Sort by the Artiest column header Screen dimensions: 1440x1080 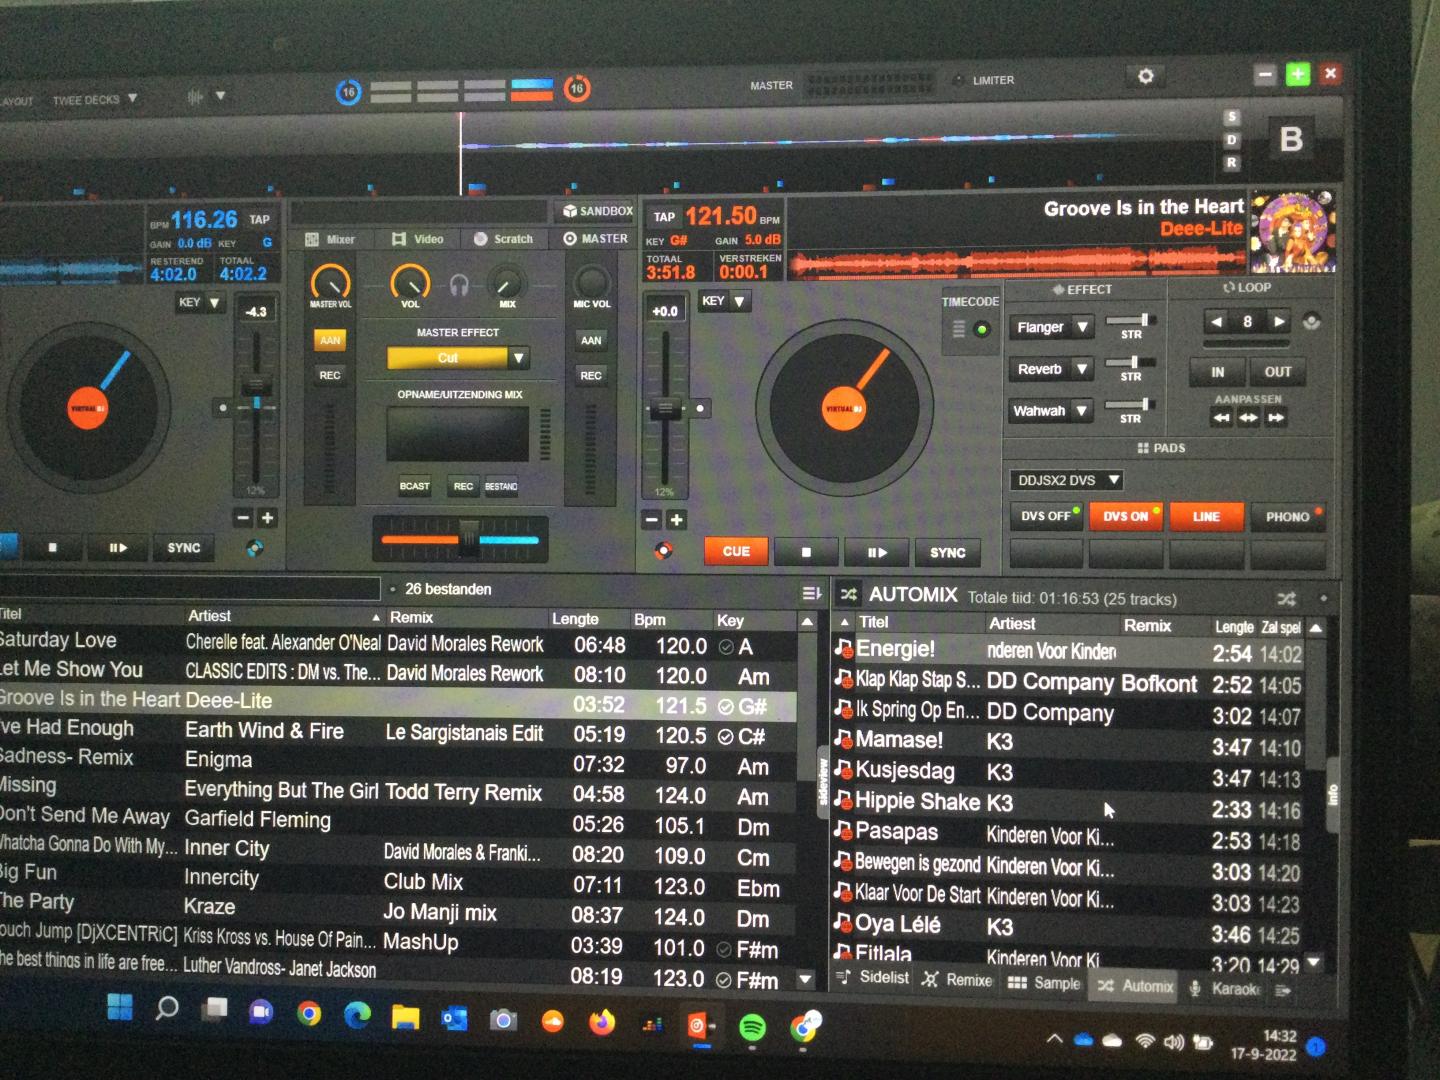[x=209, y=616]
